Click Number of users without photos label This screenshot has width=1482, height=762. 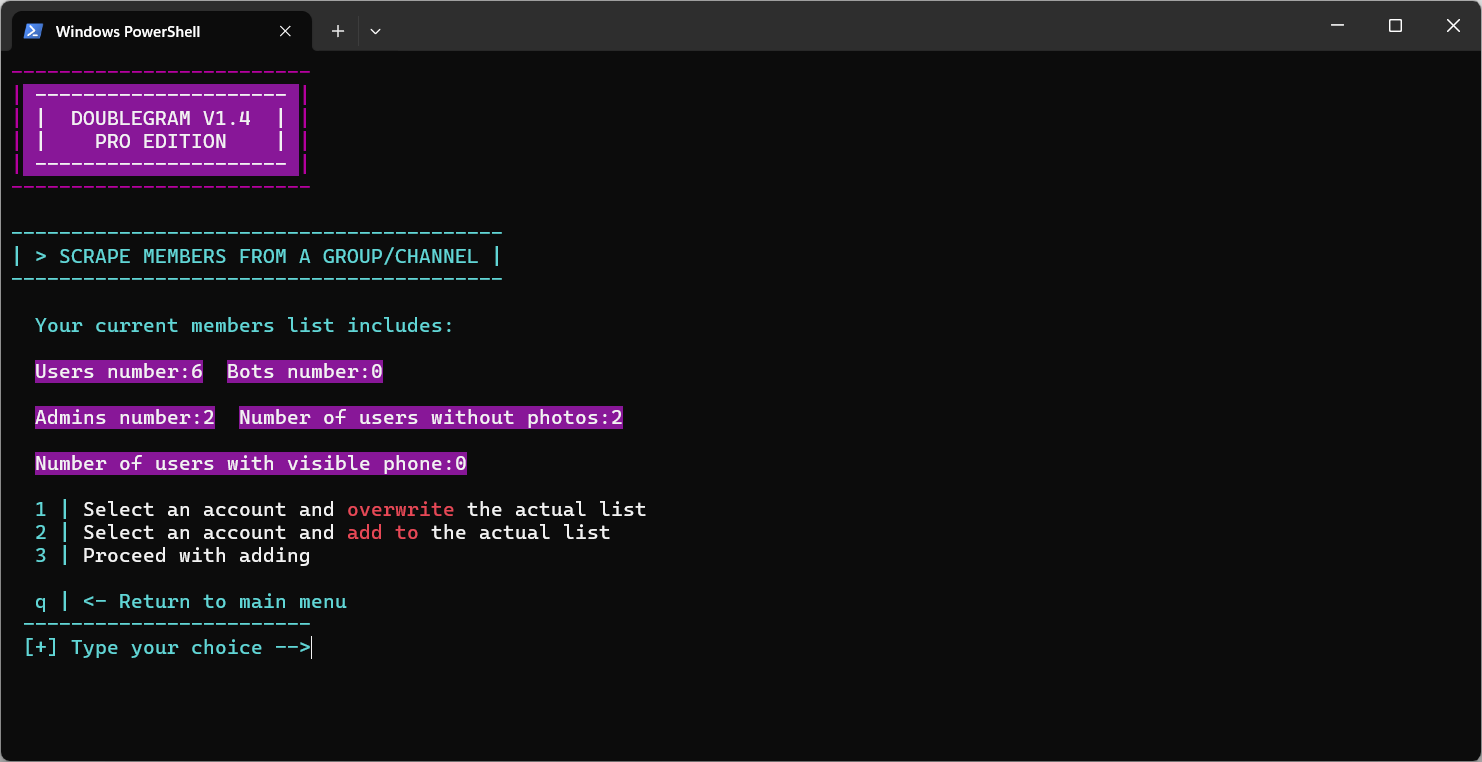click(430, 418)
